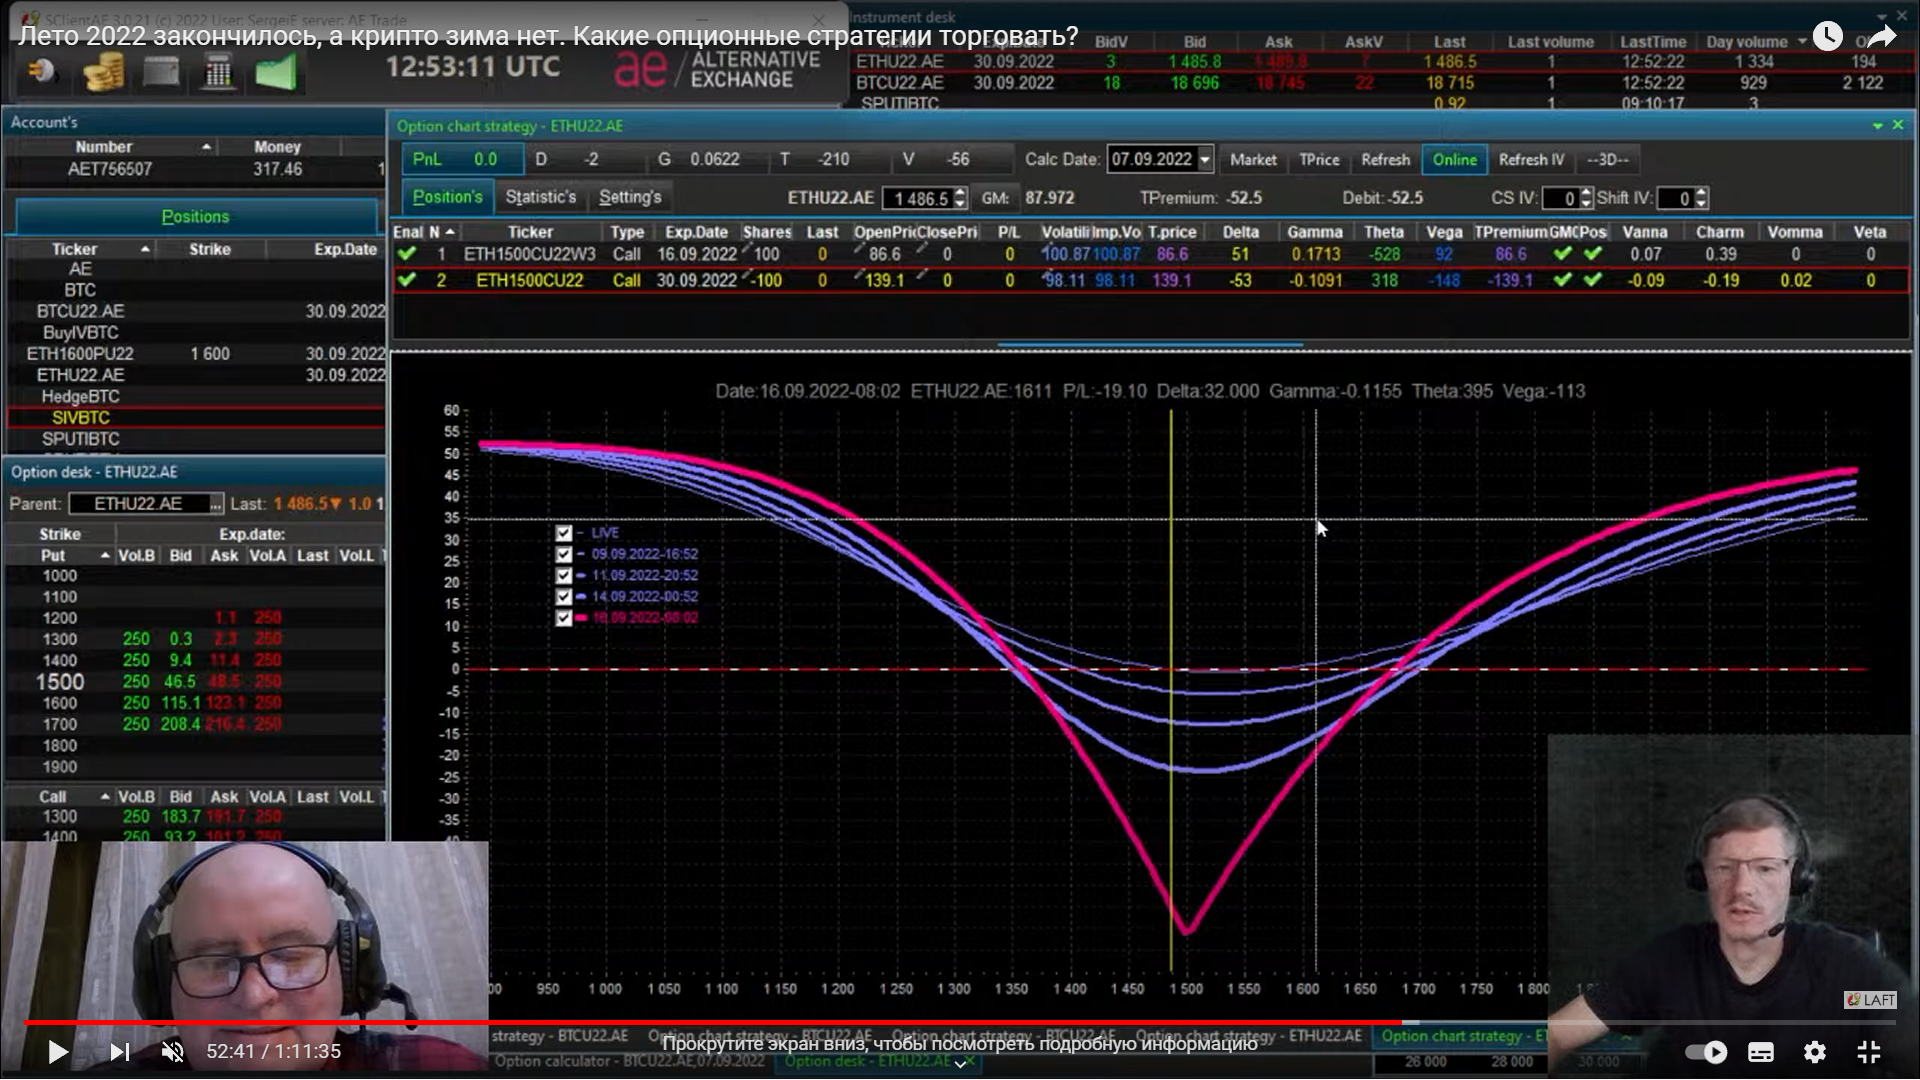Click the Refresh IV button

click(x=1531, y=160)
